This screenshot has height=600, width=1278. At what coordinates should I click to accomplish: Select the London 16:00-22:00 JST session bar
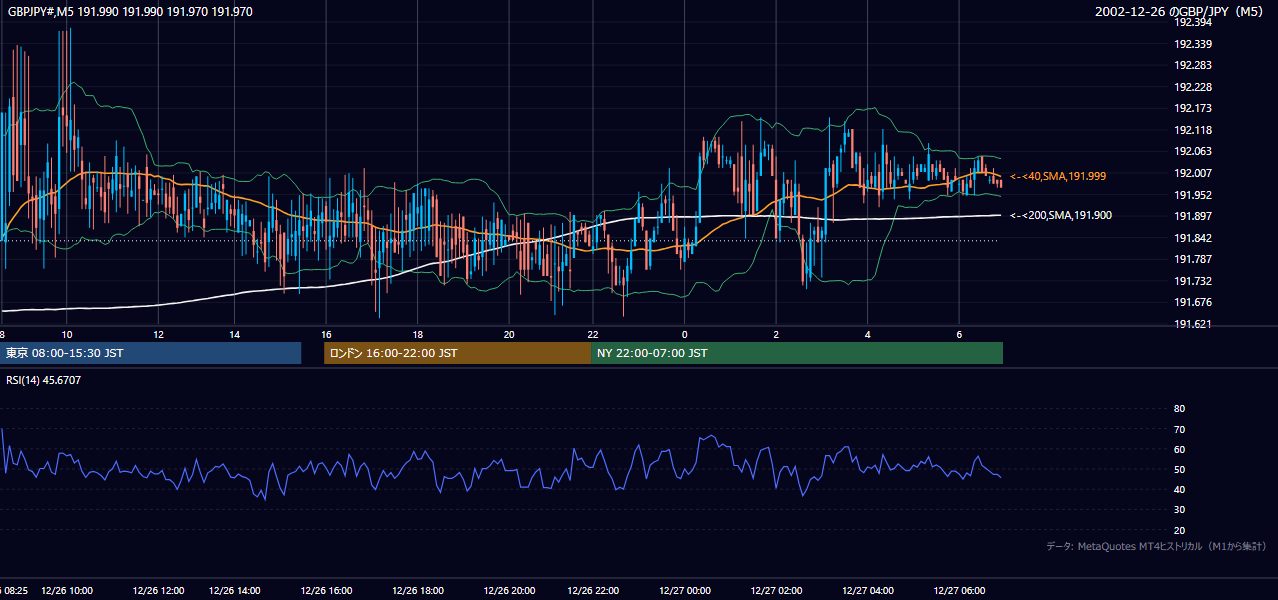click(458, 353)
